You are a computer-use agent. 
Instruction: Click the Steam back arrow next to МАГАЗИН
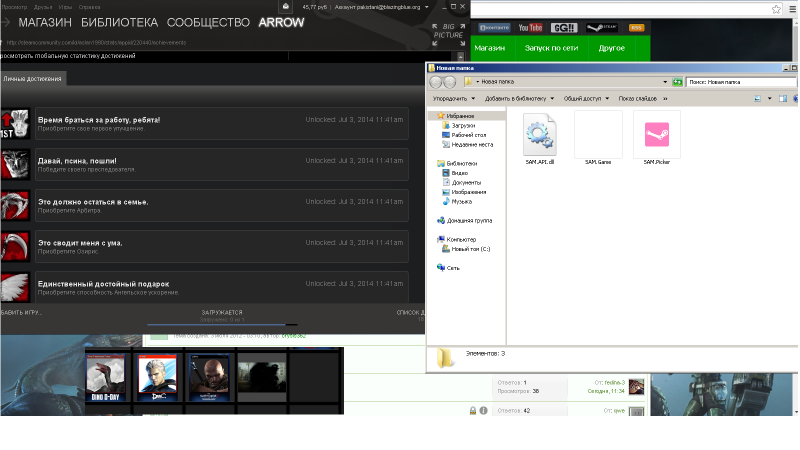(6, 22)
